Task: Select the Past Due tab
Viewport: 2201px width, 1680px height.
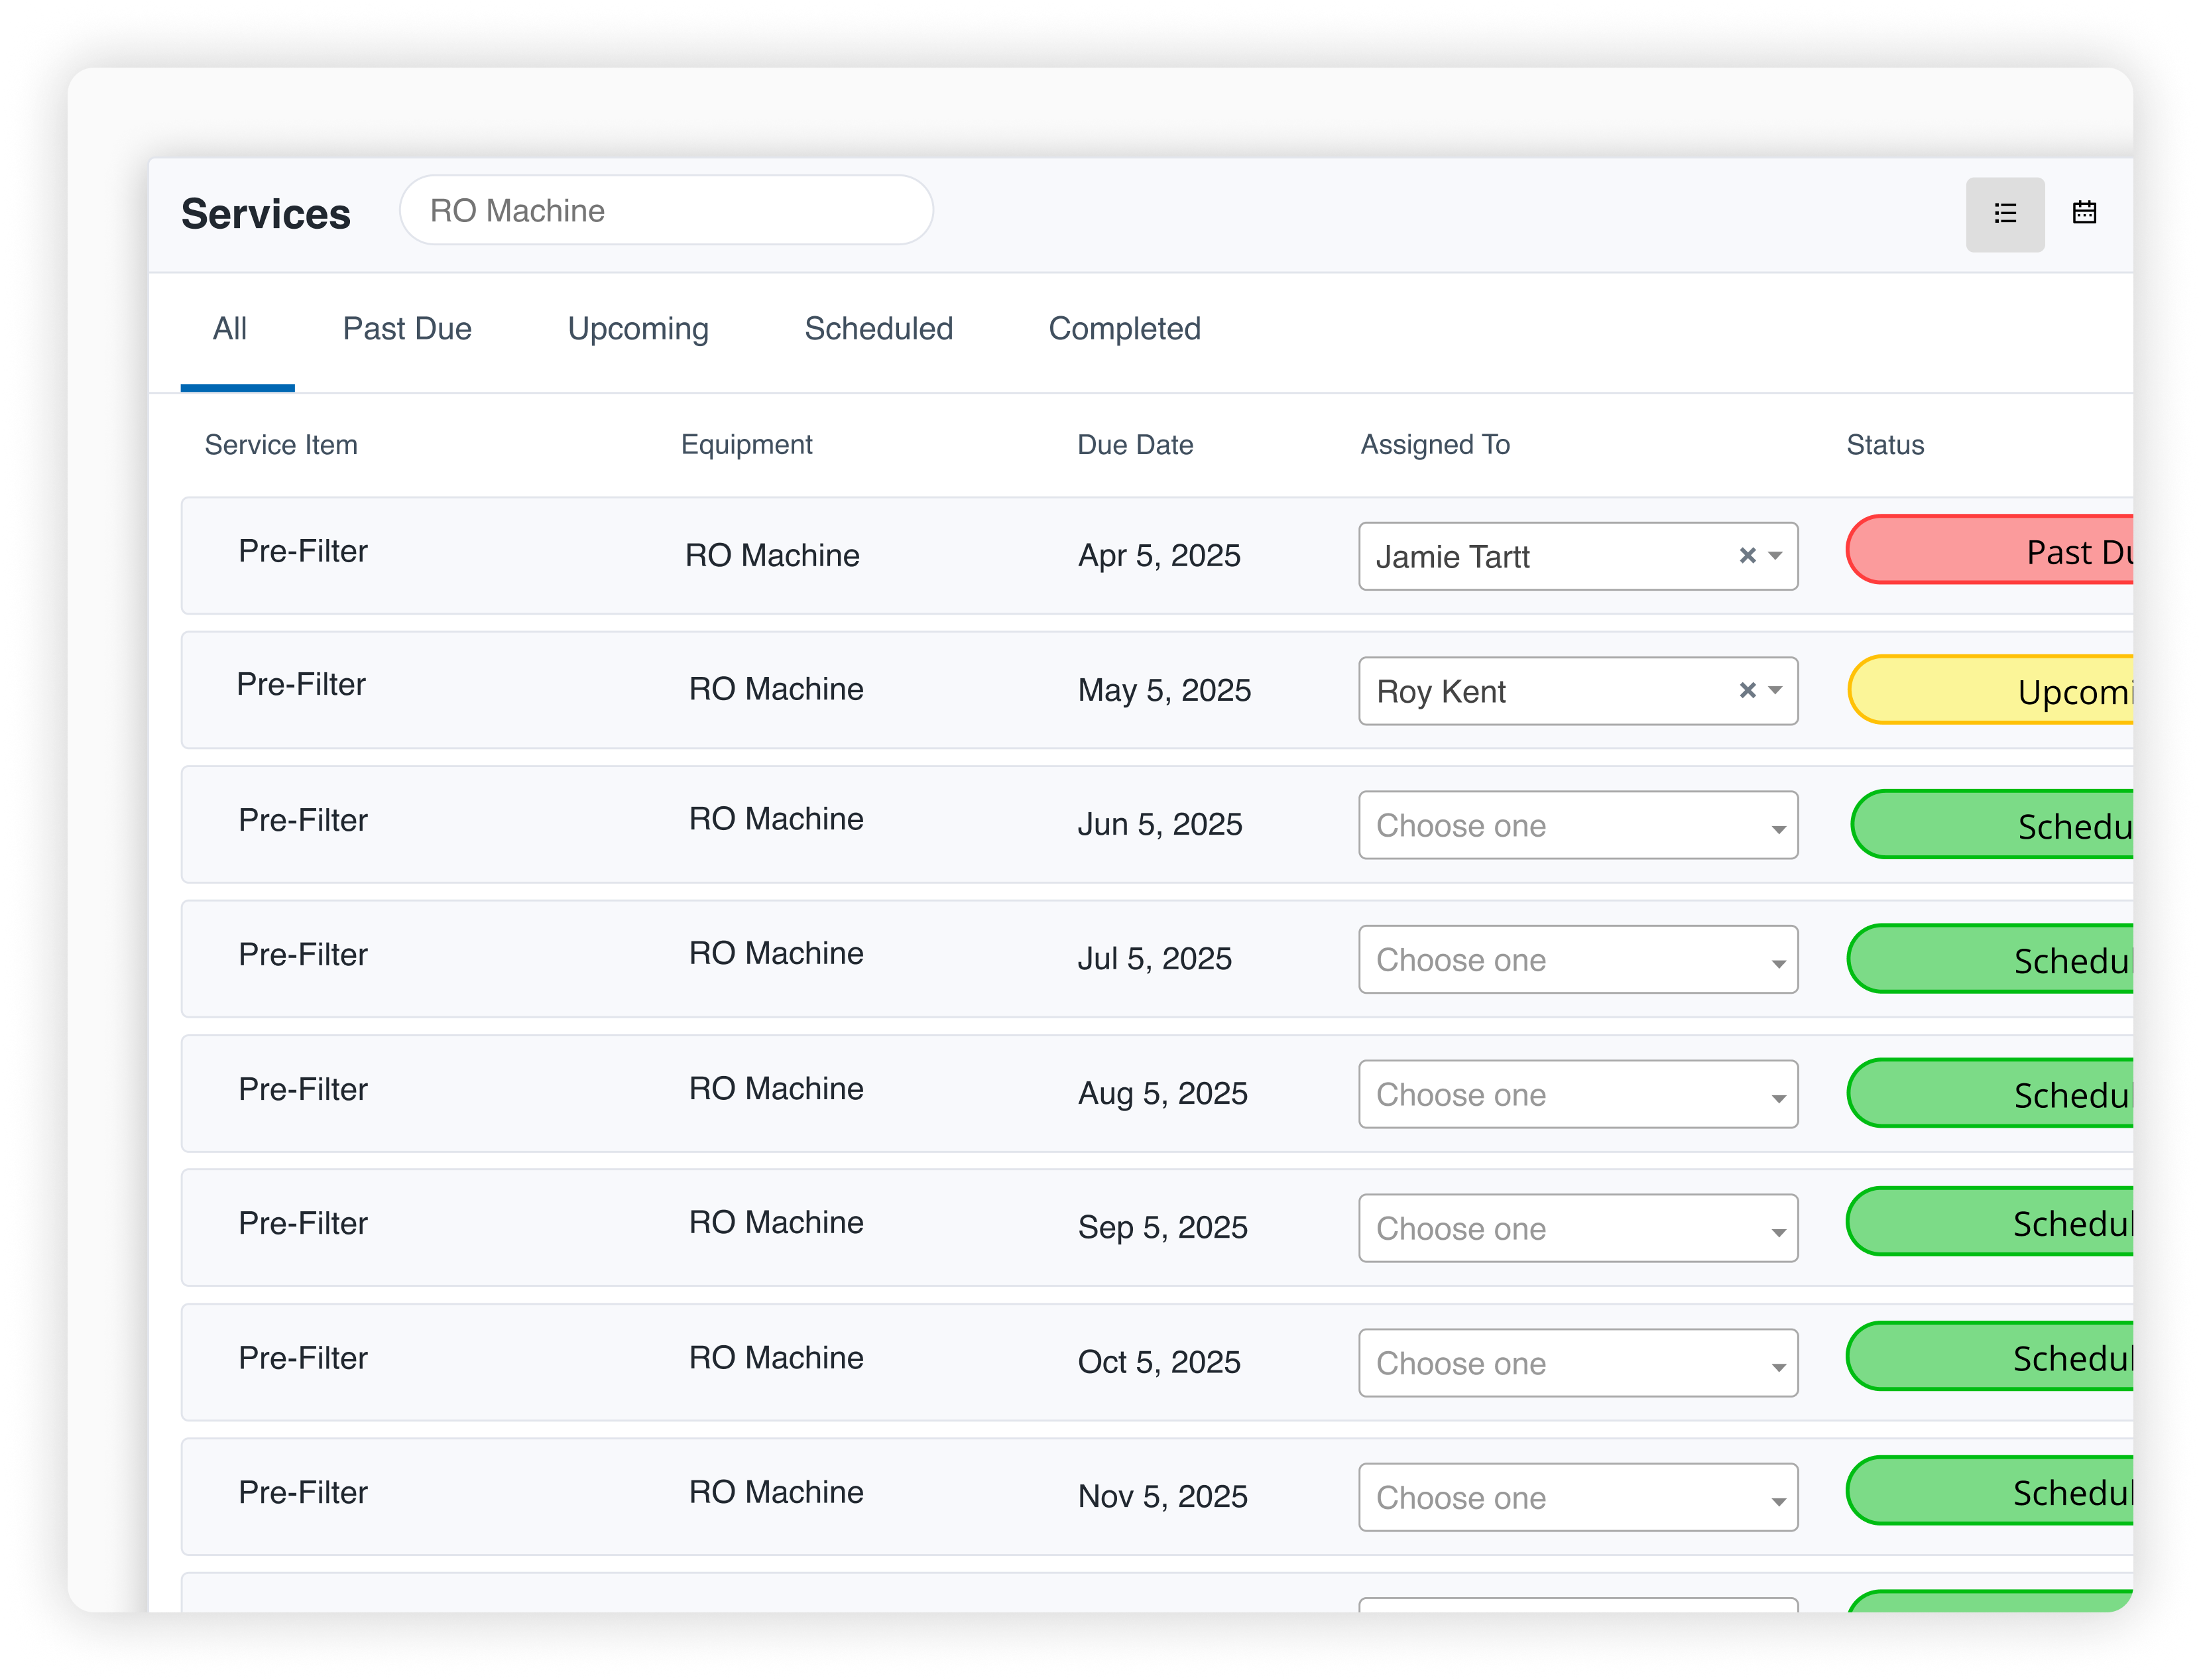Action: tap(407, 329)
